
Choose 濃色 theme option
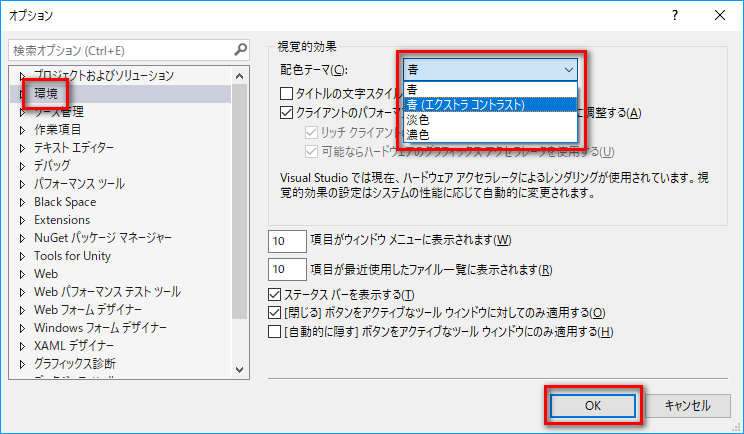490,135
